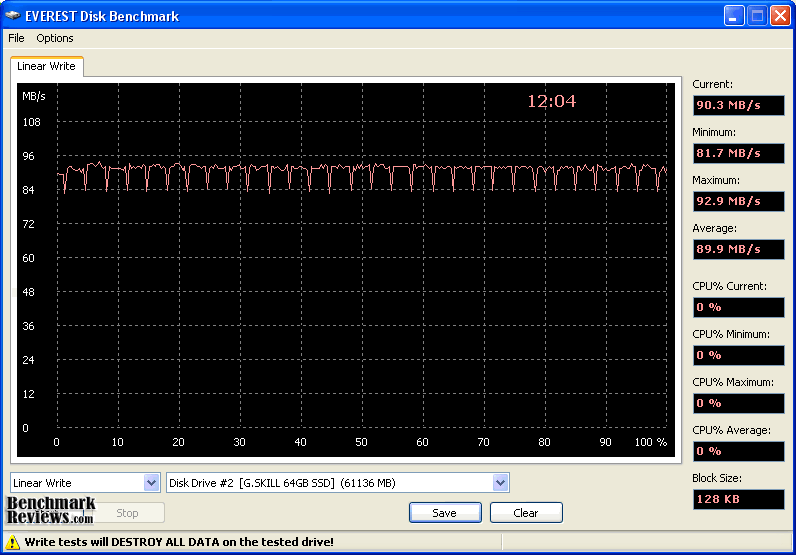Click the EVEREST disk icon in title bar
This screenshot has height=555, width=796.
pyautogui.click(x=13, y=16)
